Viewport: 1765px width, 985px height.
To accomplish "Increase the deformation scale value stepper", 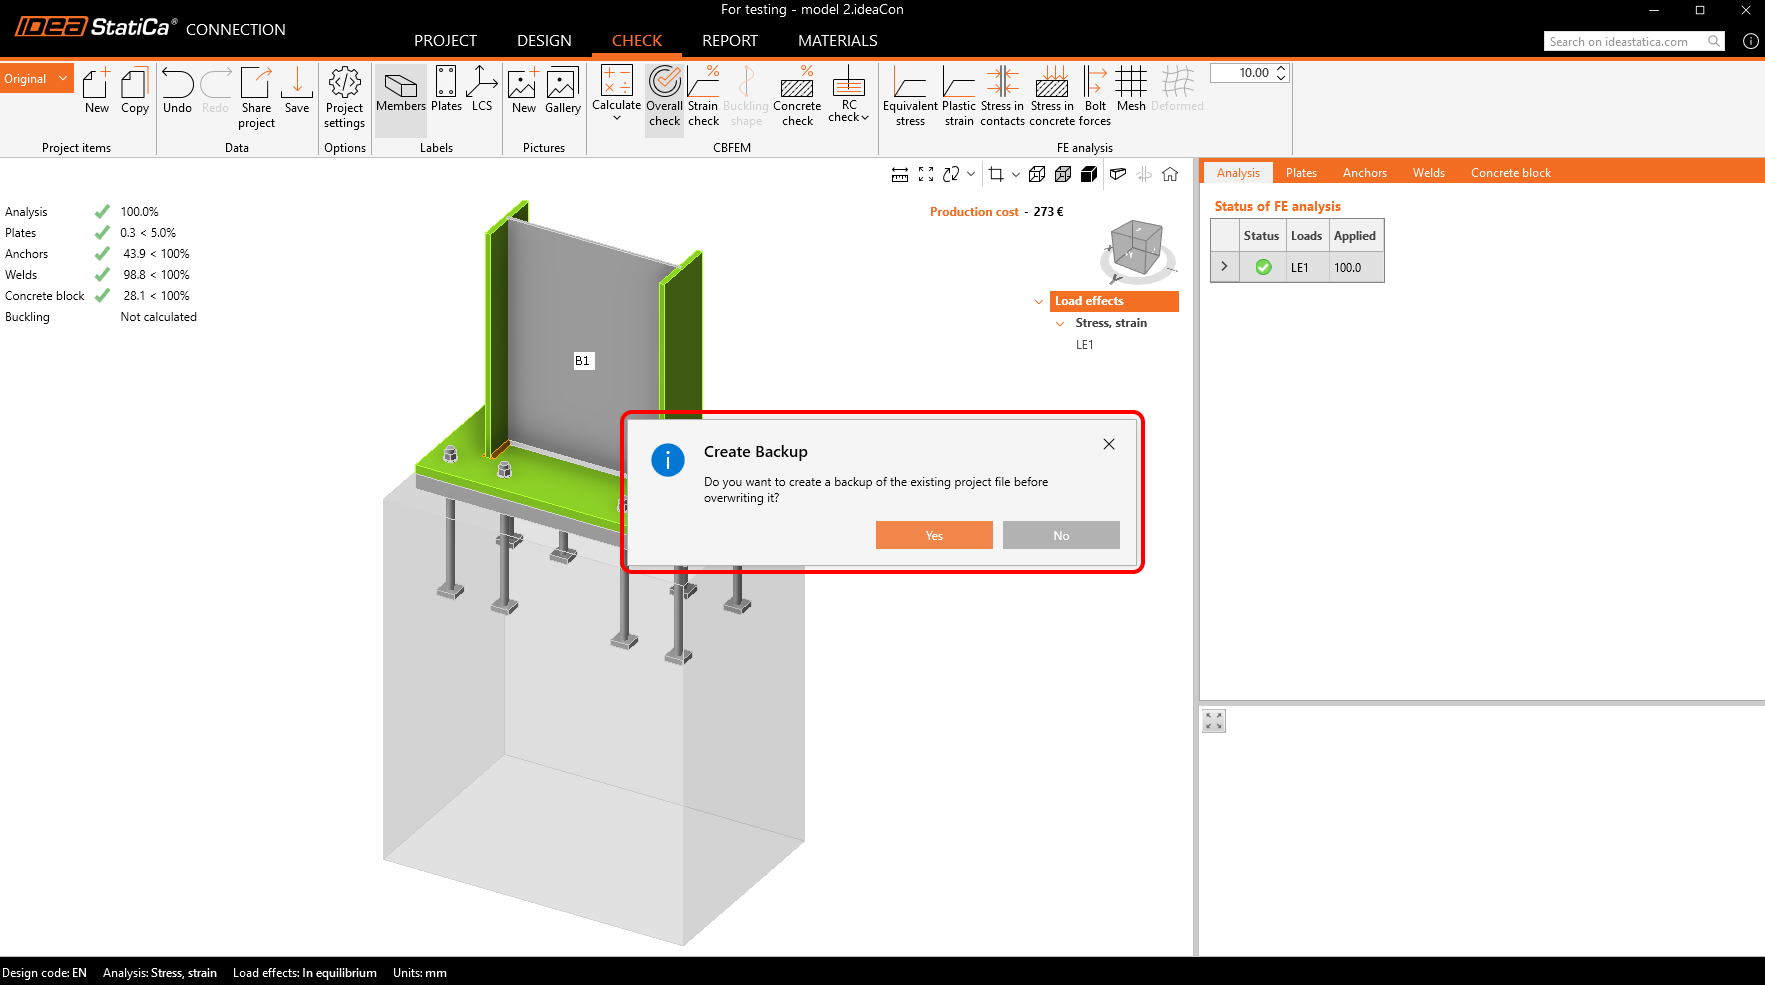I will click(1281, 68).
